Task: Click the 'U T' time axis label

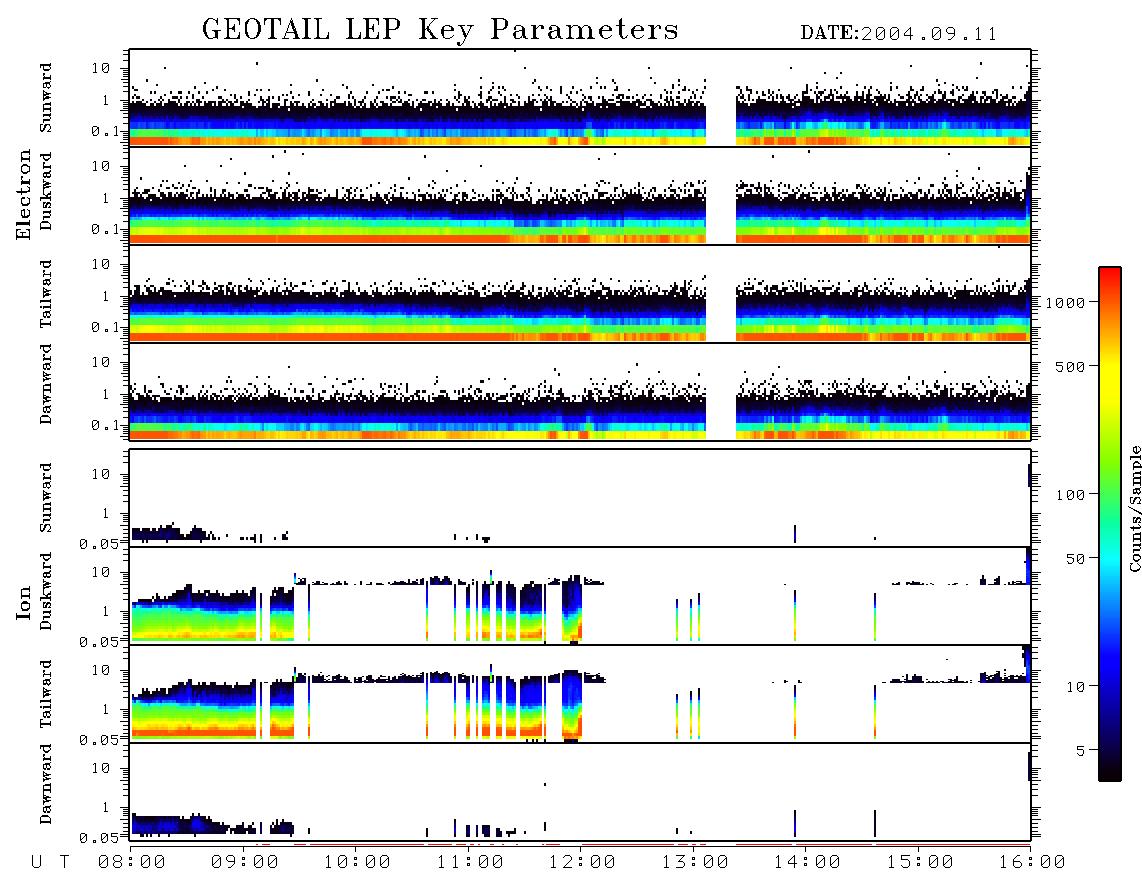Action: pos(50,863)
